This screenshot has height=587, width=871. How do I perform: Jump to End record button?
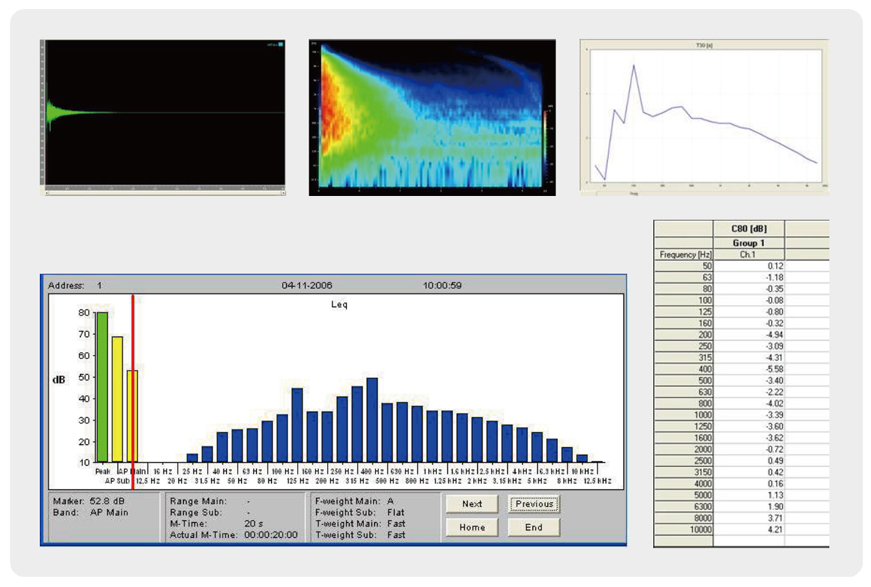click(x=534, y=527)
